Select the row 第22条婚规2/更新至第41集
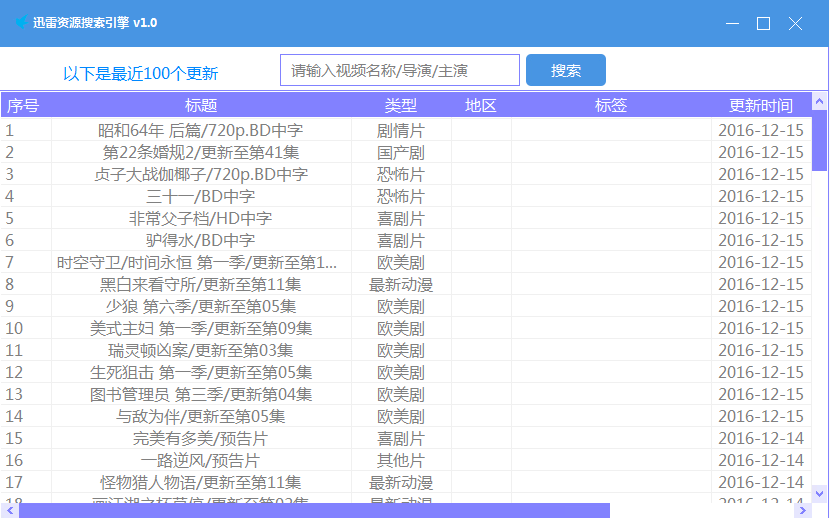 click(x=201, y=152)
